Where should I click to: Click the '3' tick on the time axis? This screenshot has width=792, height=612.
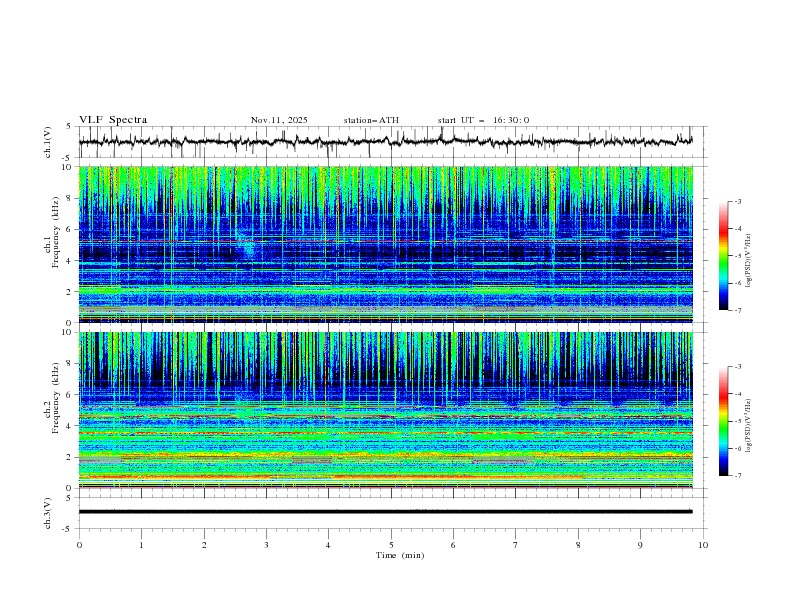click(x=266, y=545)
